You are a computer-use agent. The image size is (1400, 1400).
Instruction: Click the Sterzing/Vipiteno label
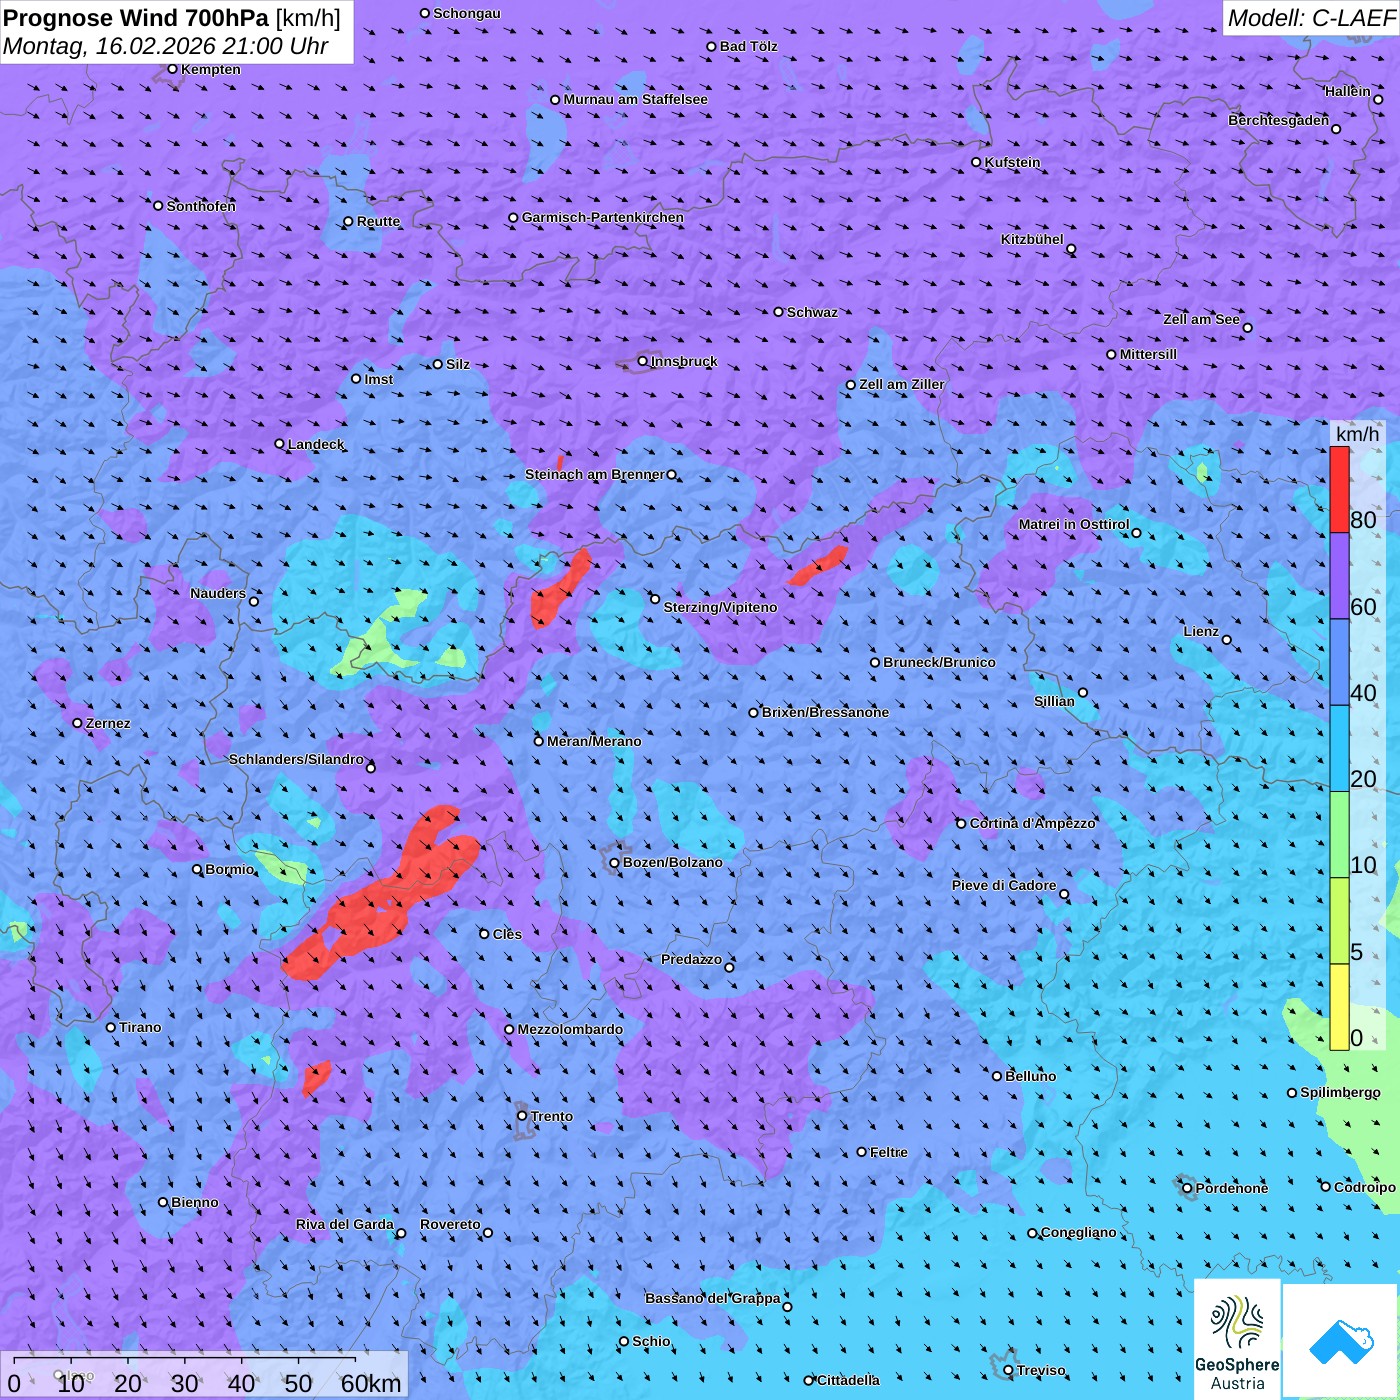pos(720,607)
